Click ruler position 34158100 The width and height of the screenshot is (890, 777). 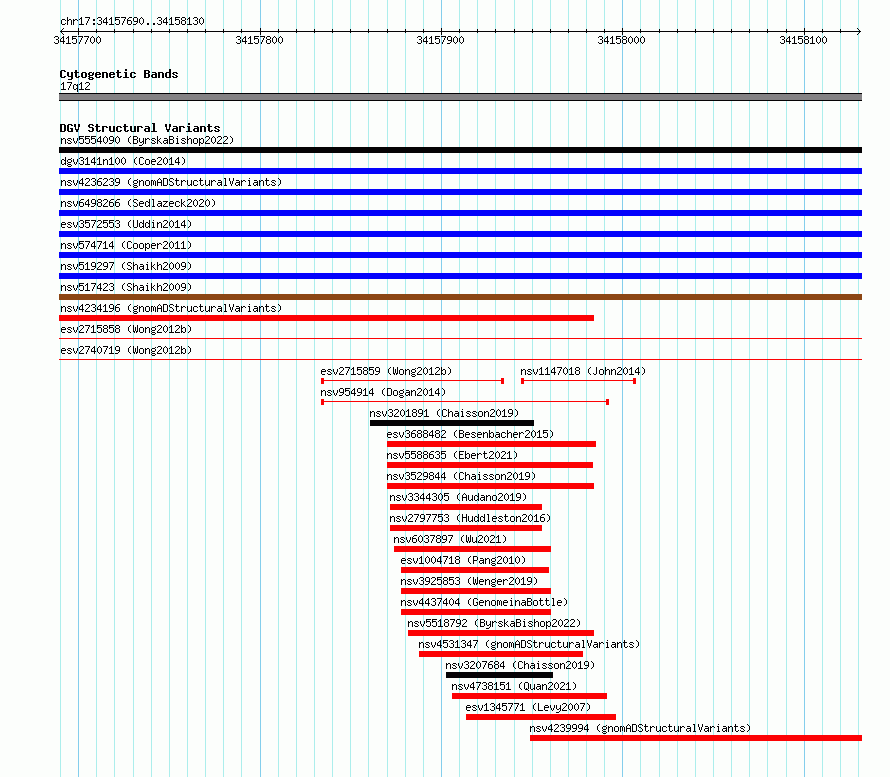click(803, 40)
